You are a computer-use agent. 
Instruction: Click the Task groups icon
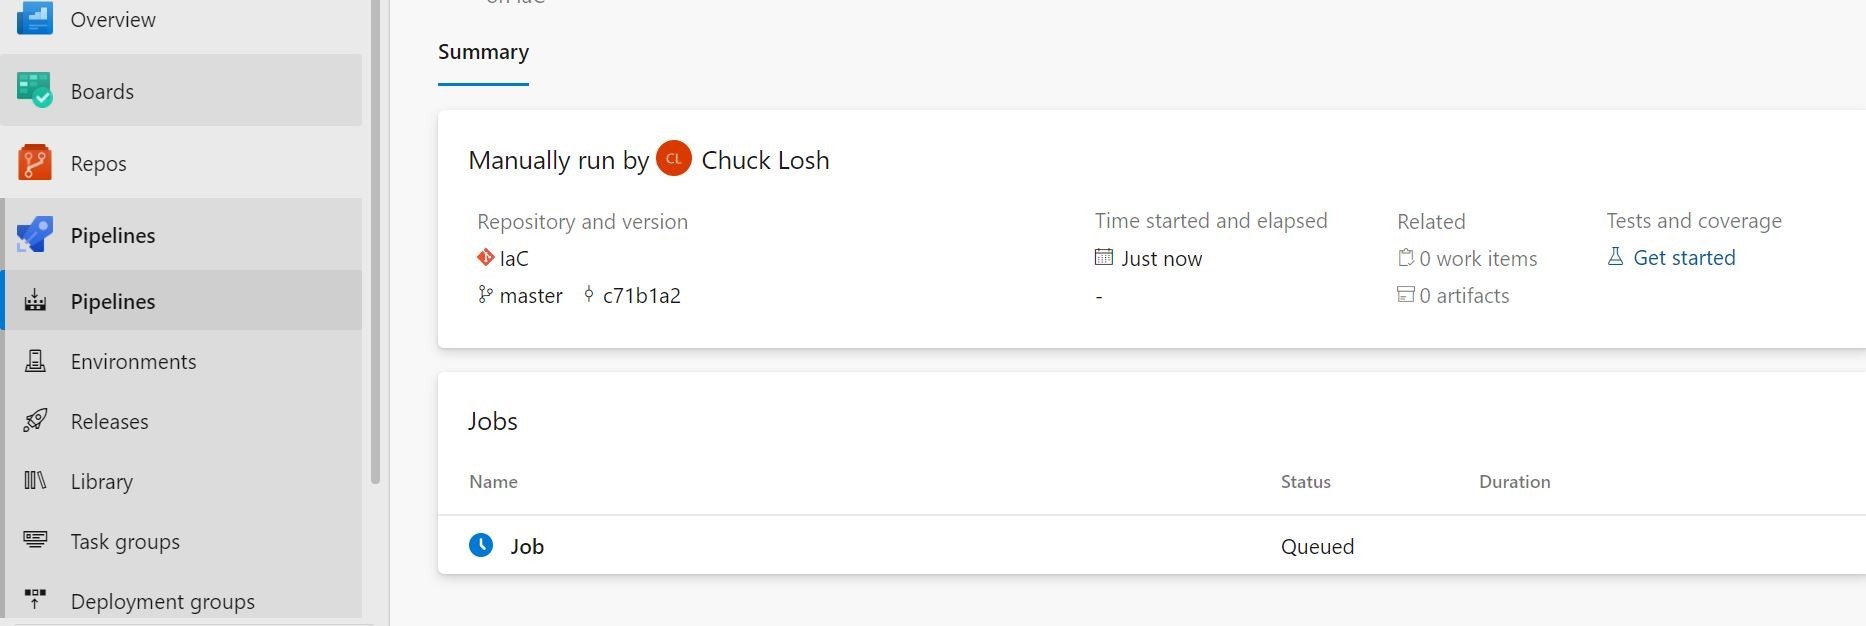pos(35,541)
